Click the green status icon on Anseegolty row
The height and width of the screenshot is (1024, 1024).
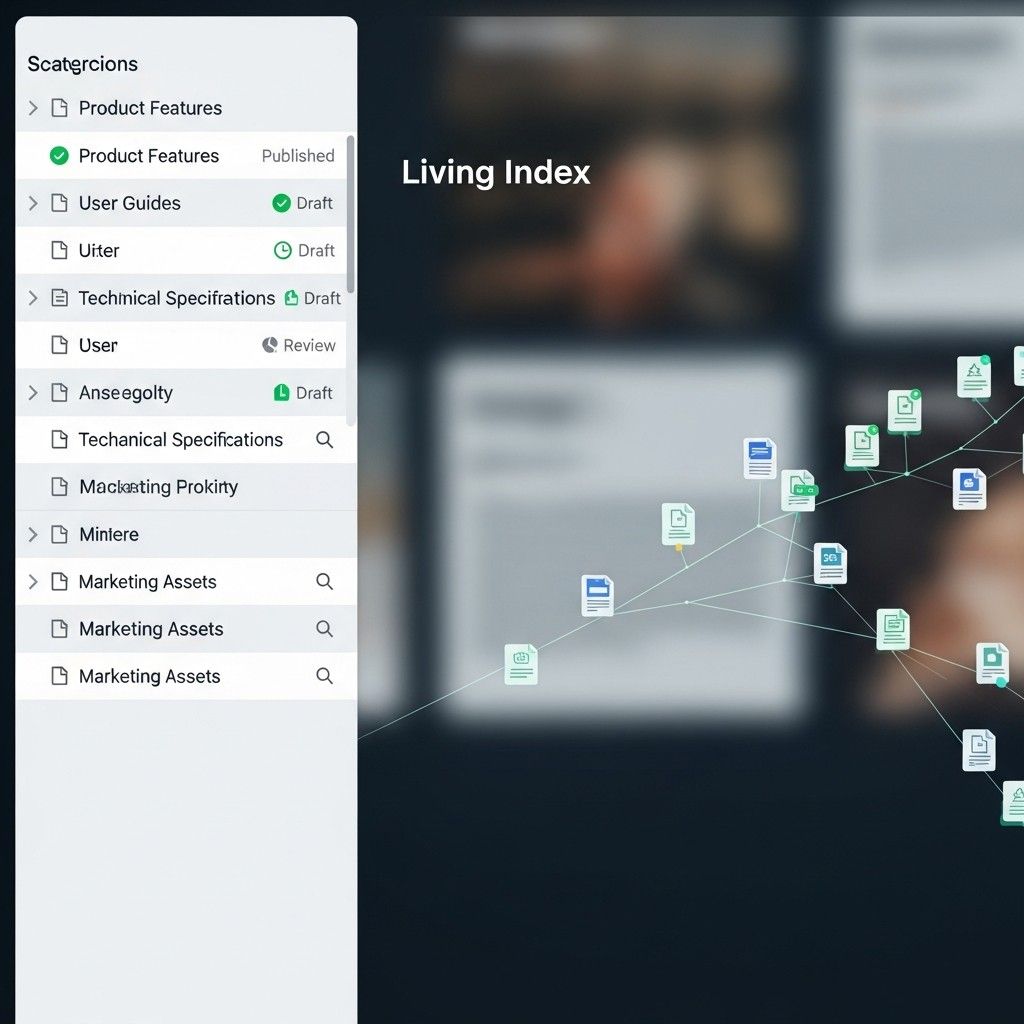[282, 393]
